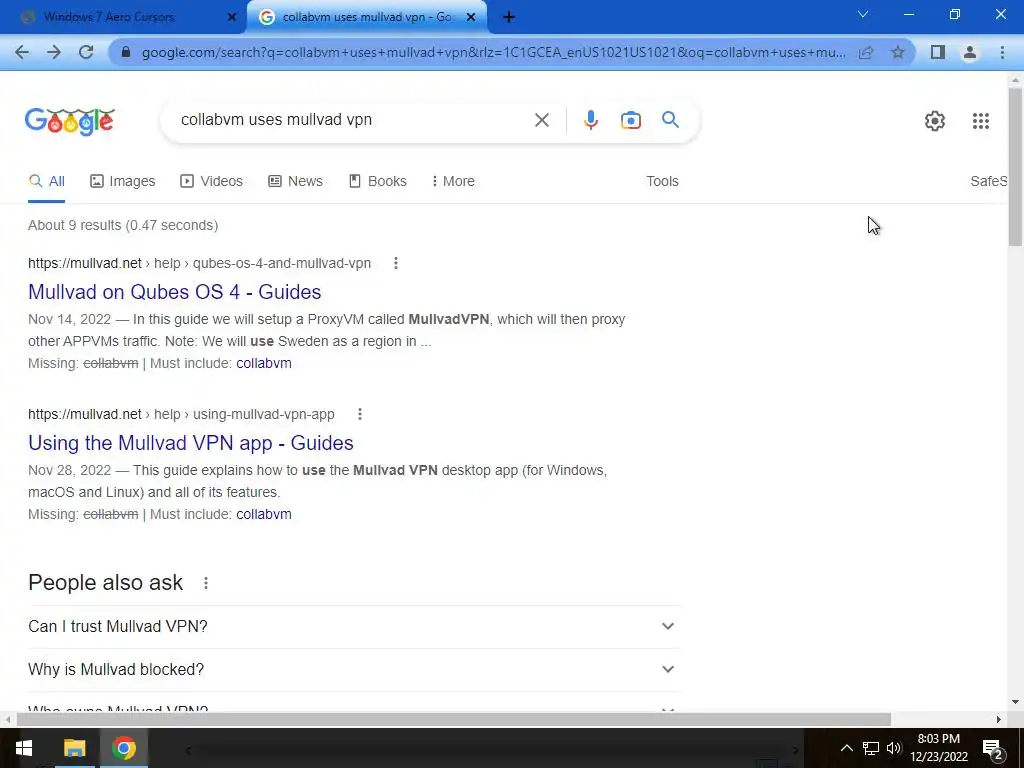Viewport: 1024px width, 768px height.
Task: Show hidden system tray icons
Action: tap(846, 748)
